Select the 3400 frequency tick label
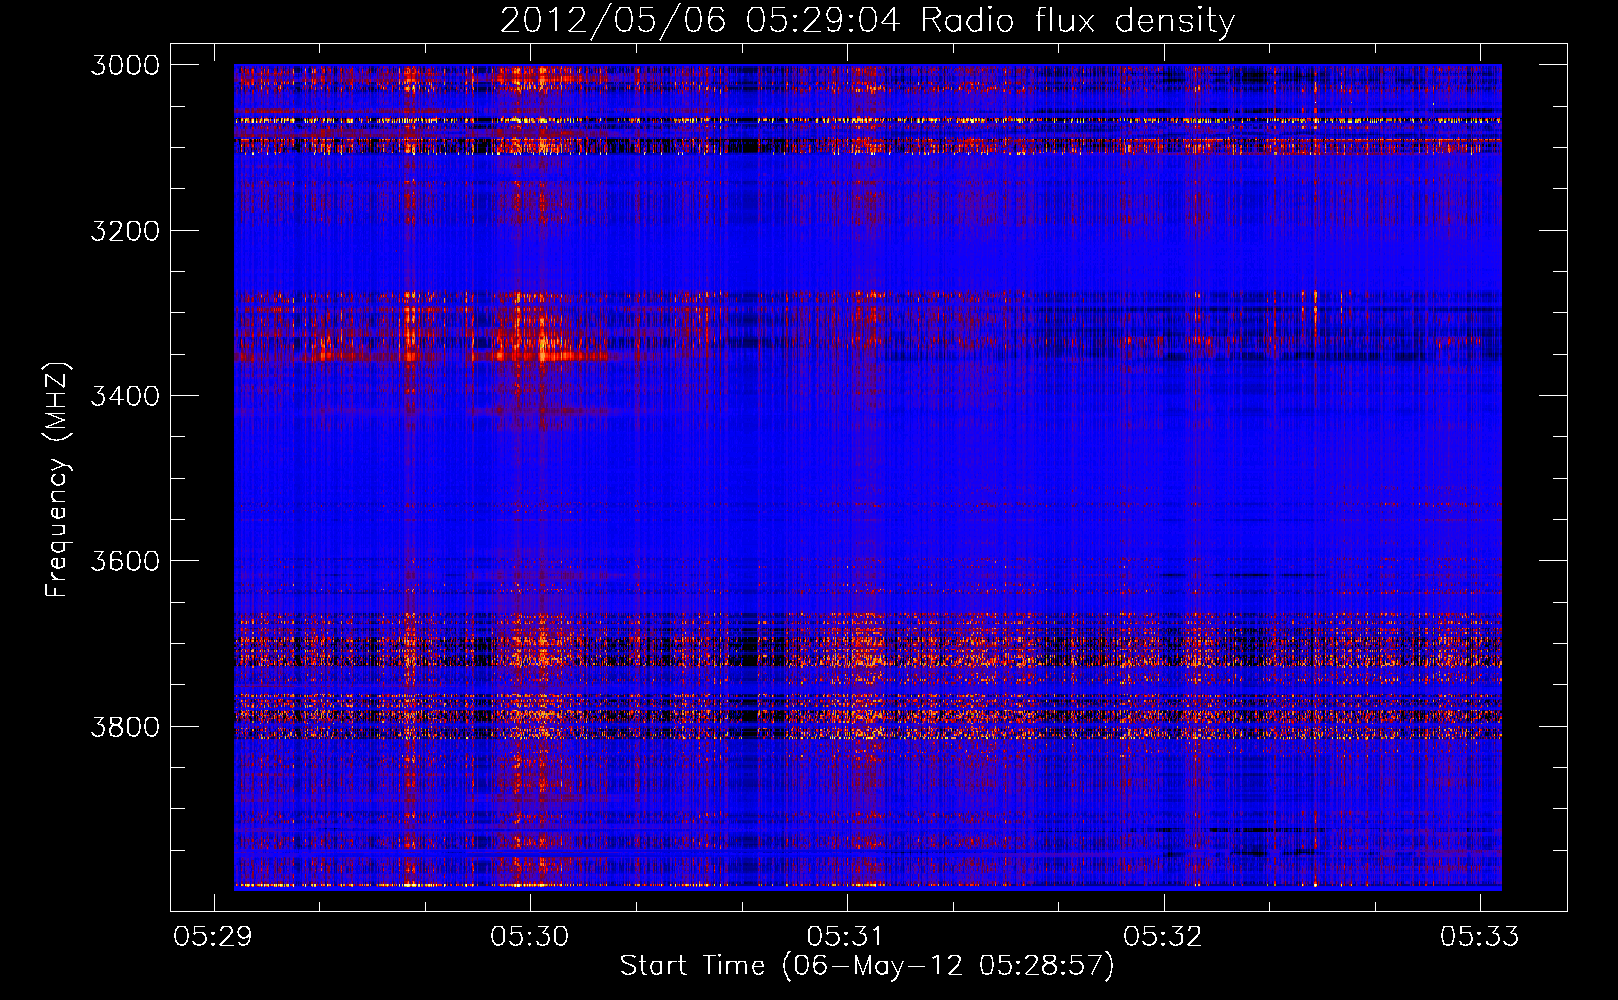The image size is (1618, 1000). tap(125, 396)
